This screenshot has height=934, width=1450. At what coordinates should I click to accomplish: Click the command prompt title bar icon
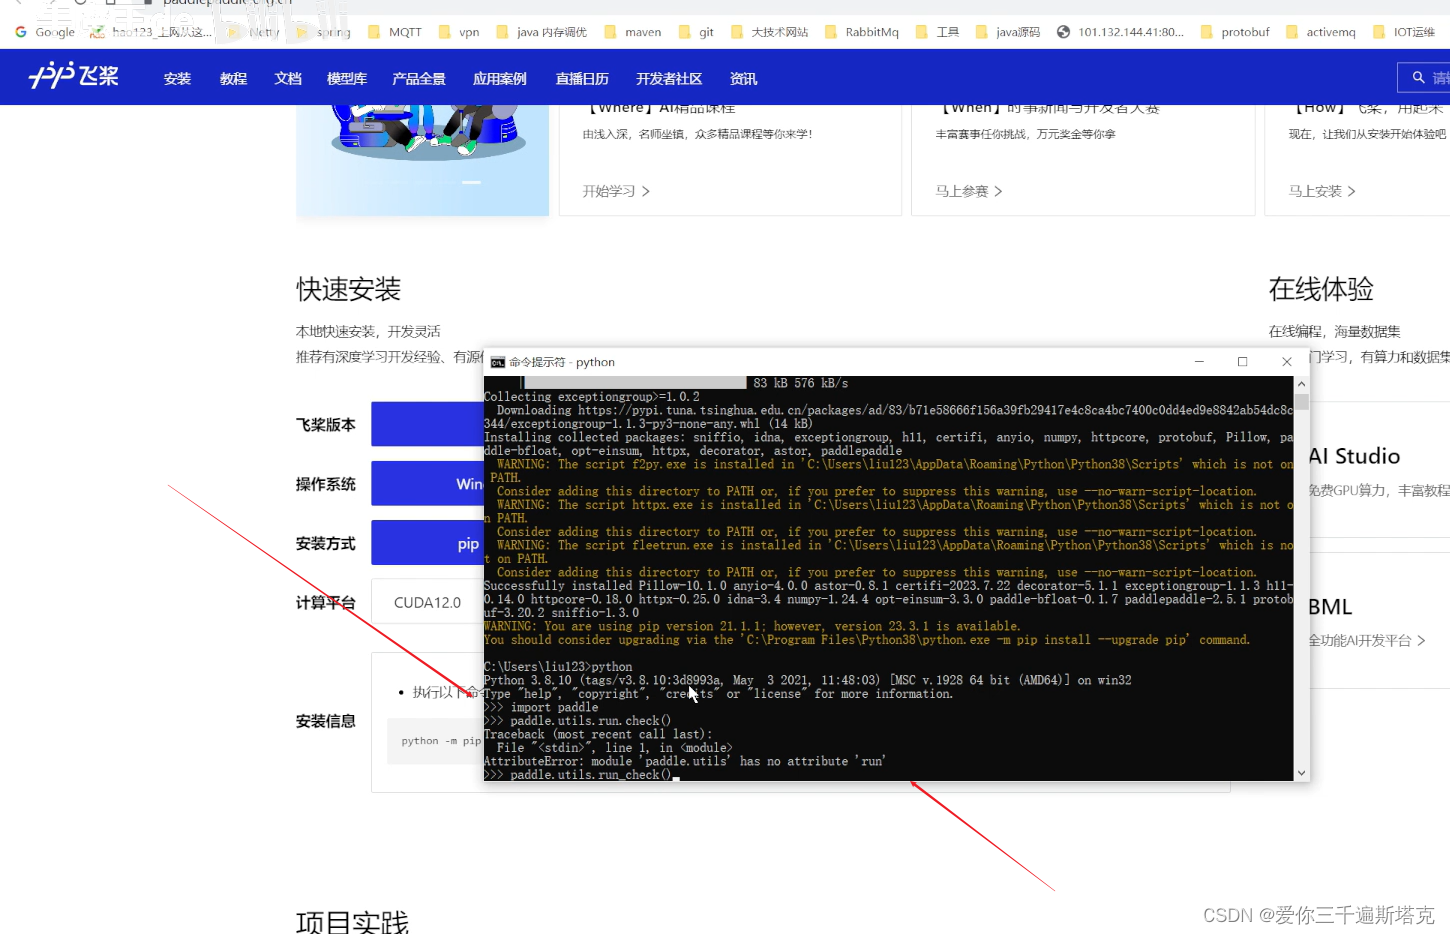point(497,362)
